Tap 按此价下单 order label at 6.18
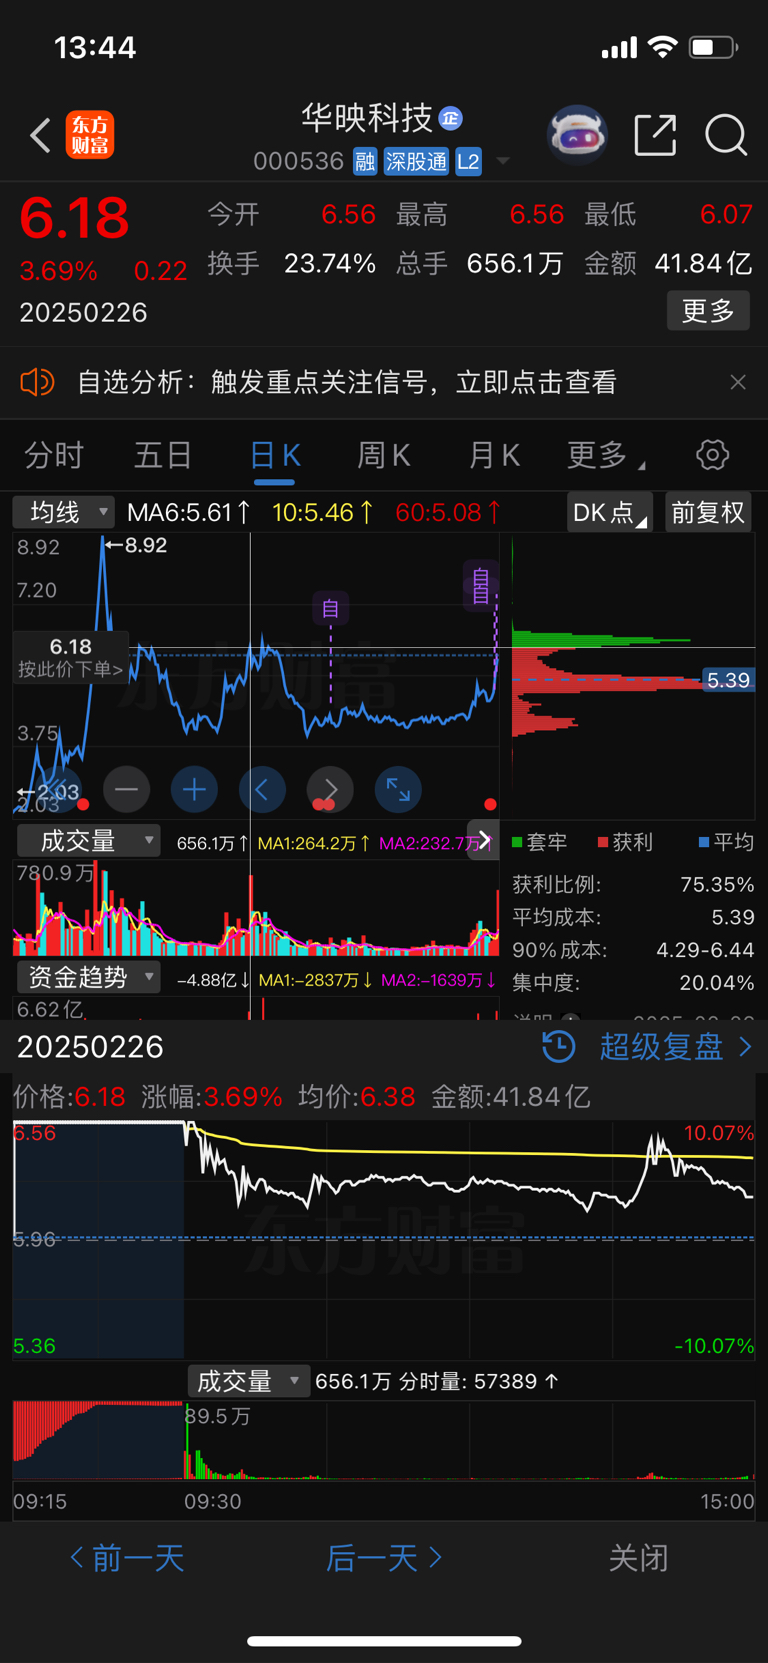 pos(70,658)
